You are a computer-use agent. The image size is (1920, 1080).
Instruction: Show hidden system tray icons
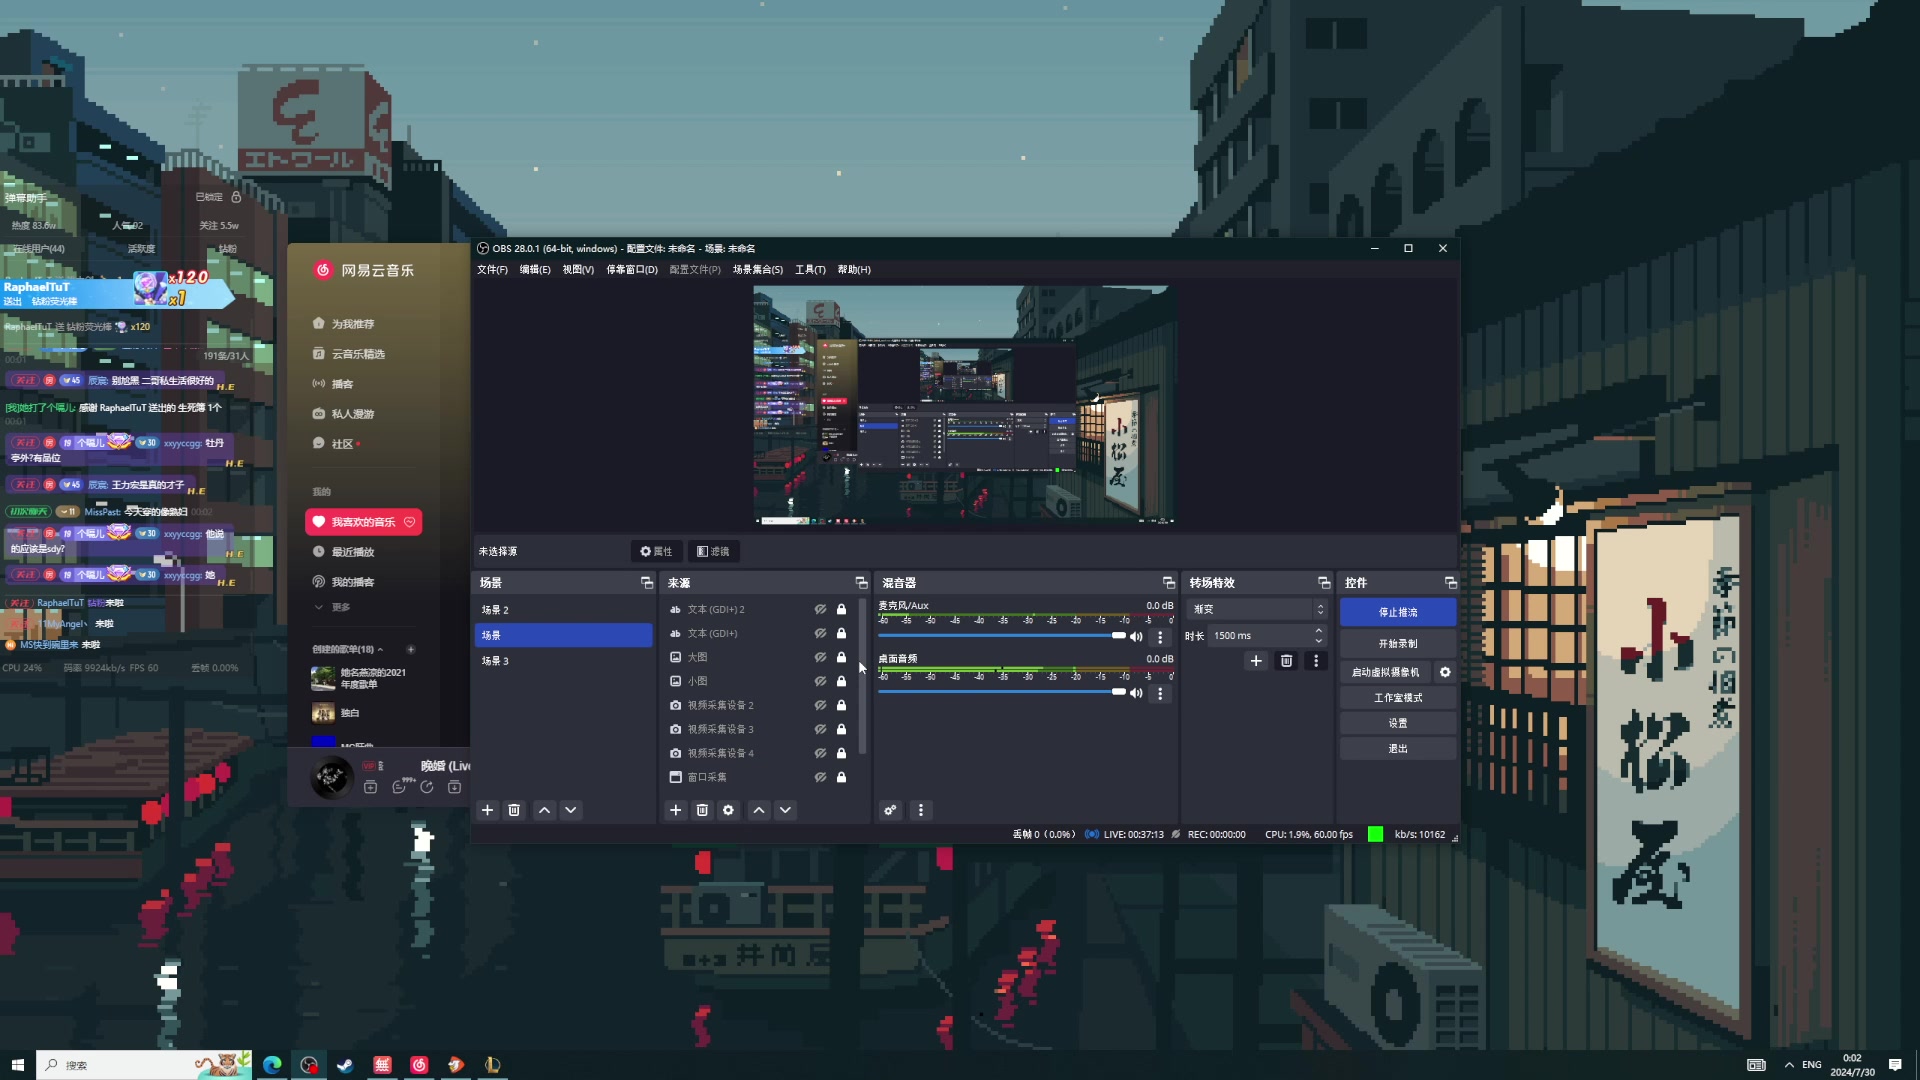tap(1789, 1065)
